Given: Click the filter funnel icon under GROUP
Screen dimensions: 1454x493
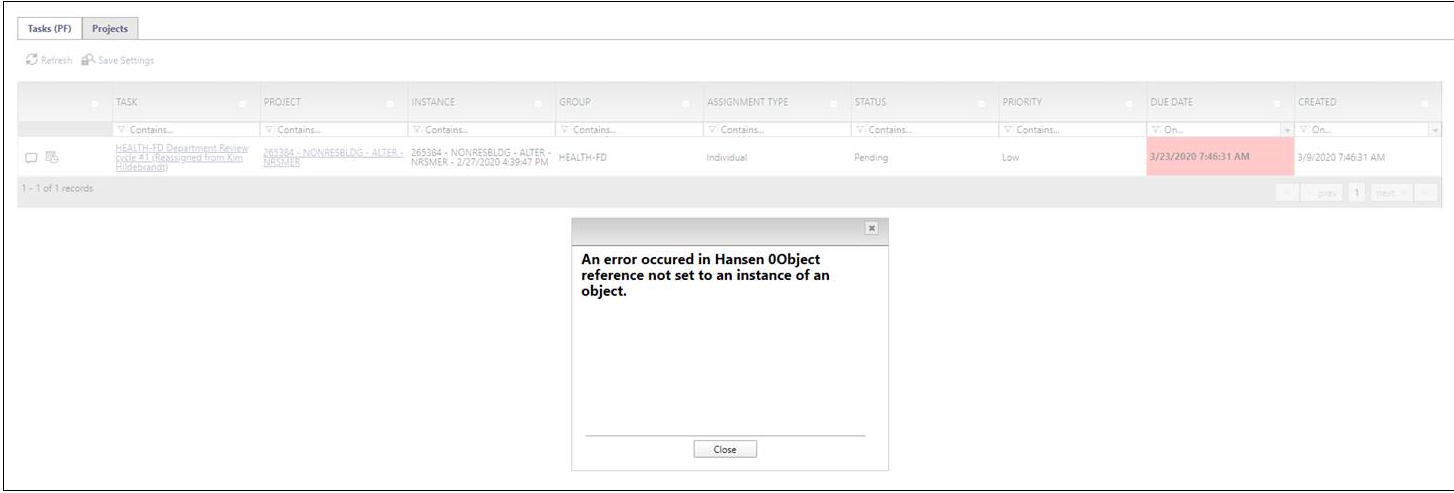Looking at the screenshot, I should pyautogui.click(x=565, y=130).
